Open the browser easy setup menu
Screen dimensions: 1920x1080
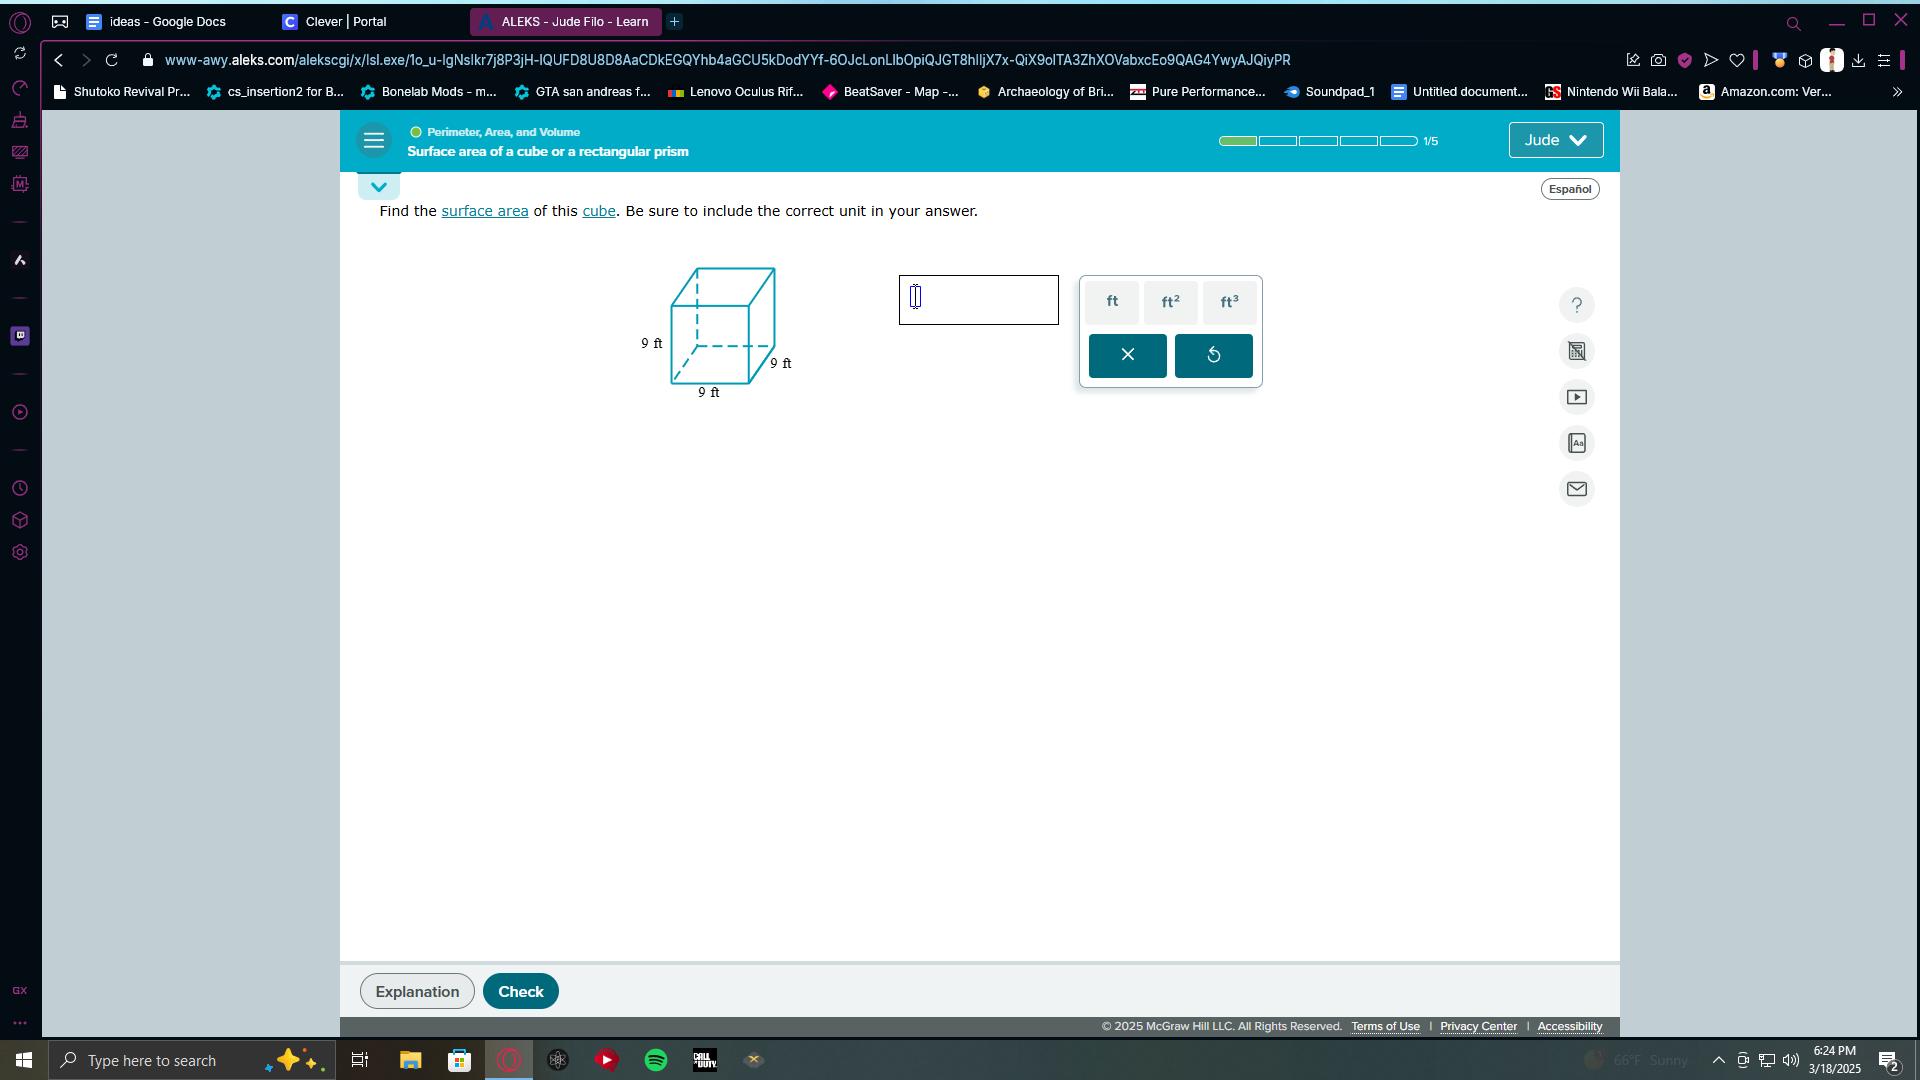(1884, 60)
